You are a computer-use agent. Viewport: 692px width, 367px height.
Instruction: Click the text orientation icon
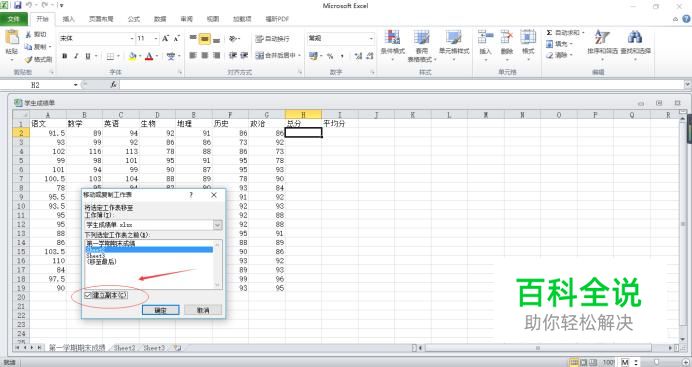[x=233, y=39]
